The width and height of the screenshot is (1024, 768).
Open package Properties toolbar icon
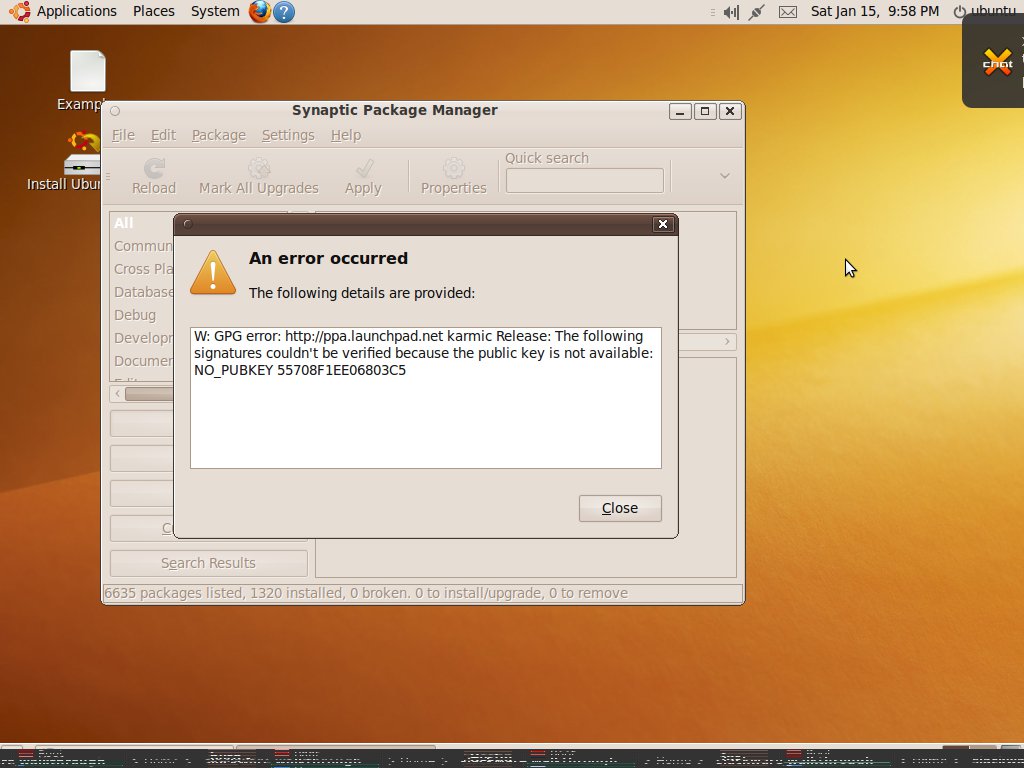tap(453, 176)
